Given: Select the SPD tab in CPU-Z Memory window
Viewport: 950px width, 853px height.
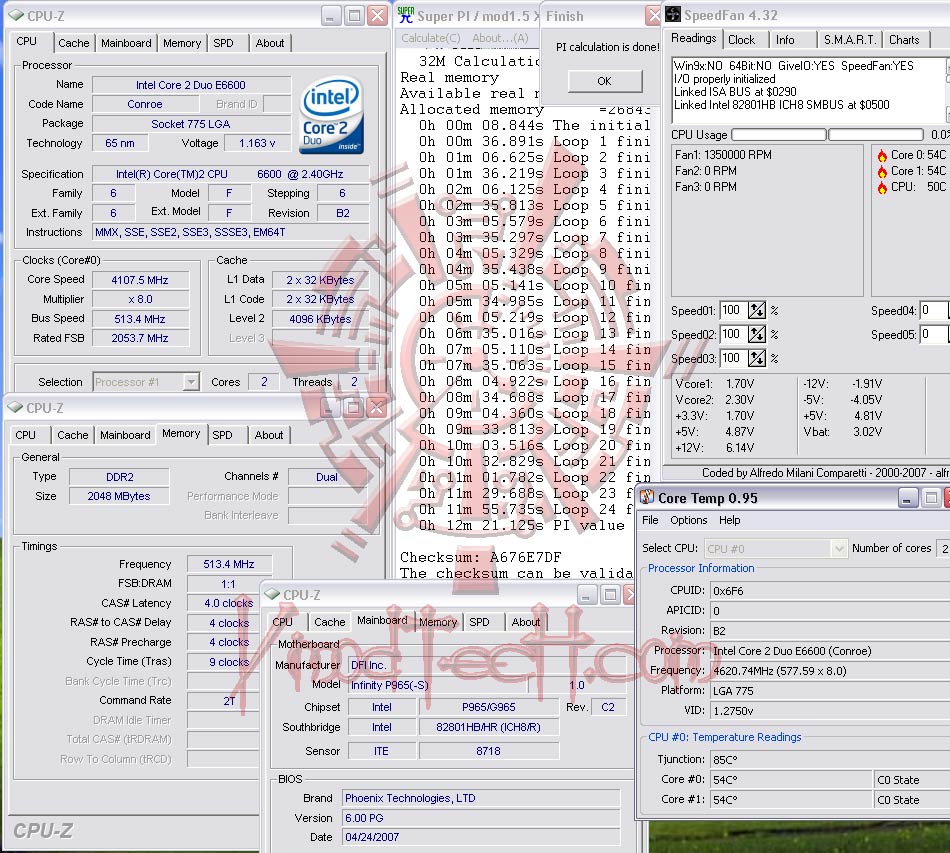Looking at the screenshot, I should click(222, 435).
